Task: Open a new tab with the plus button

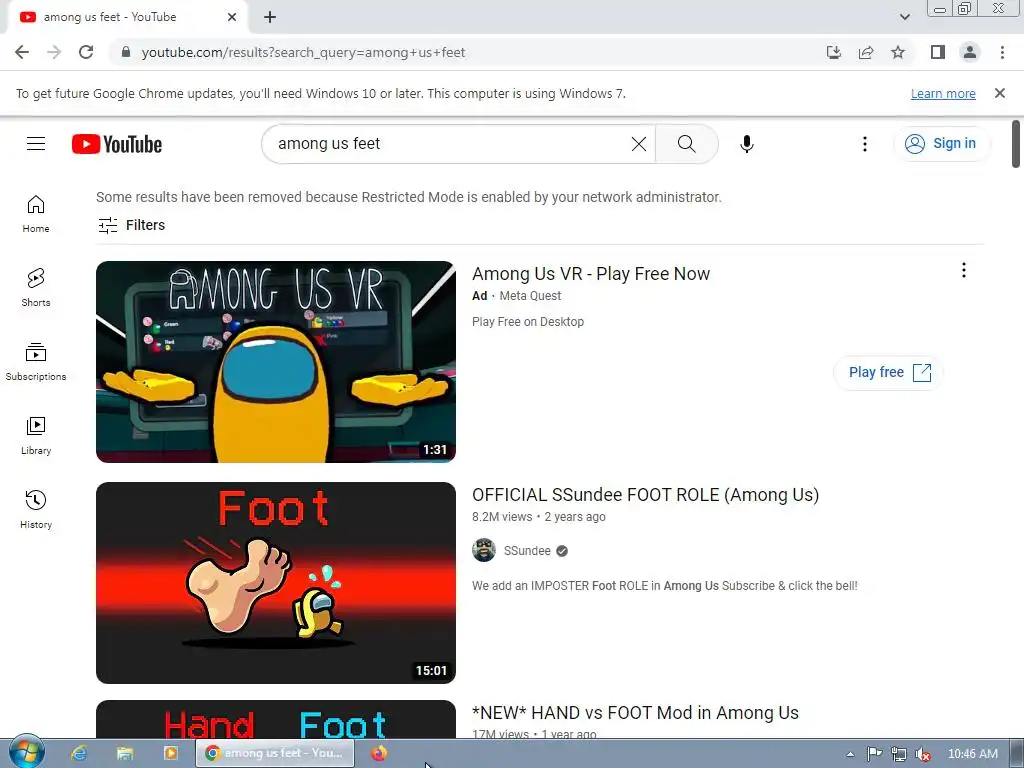Action: (270, 17)
